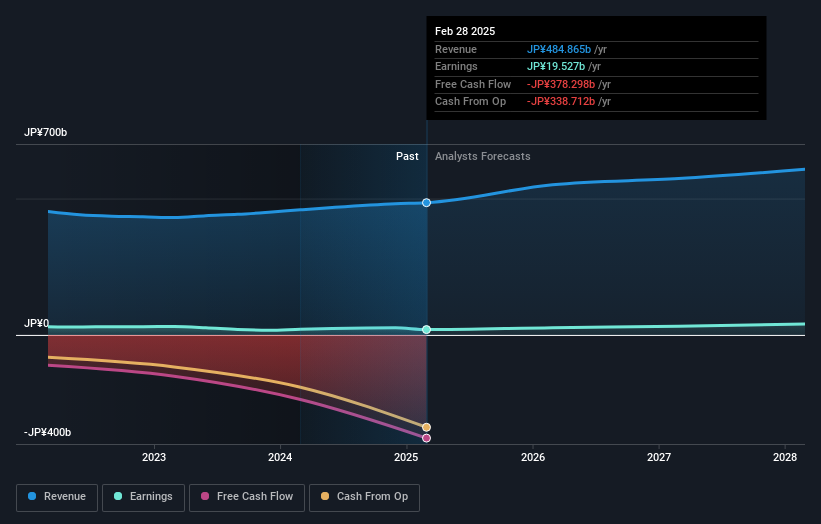821x524 pixels.
Task: Click the blue Revenue data point marker
Action: pos(426,203)
